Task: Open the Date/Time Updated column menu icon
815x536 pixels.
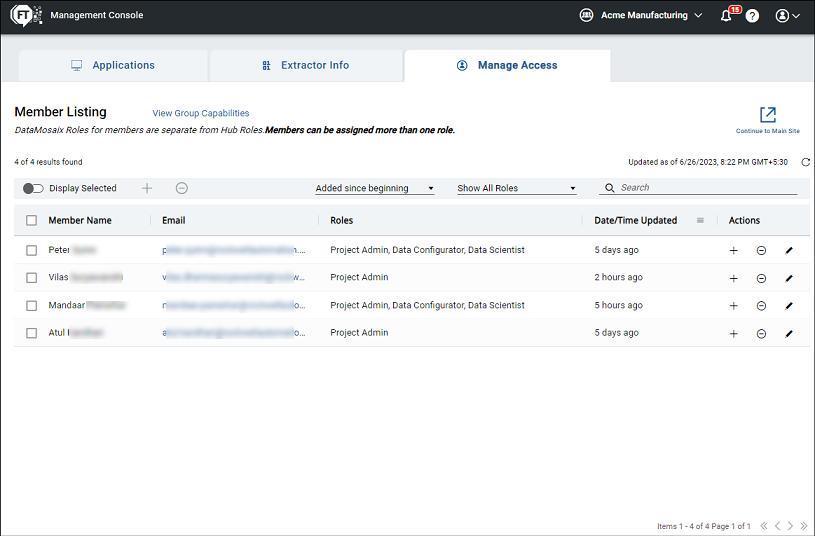Action: tap(700, 220)
